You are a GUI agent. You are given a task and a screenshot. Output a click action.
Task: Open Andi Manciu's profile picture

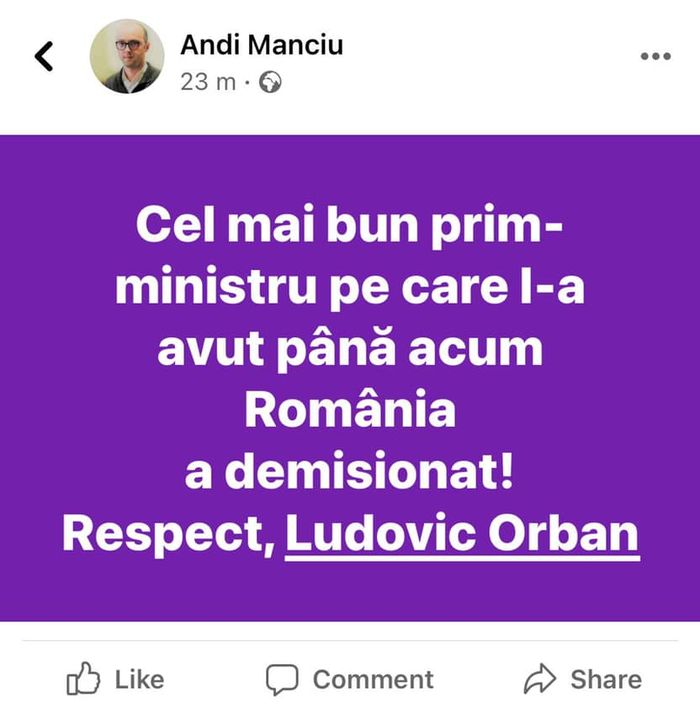tap(127, 56)
